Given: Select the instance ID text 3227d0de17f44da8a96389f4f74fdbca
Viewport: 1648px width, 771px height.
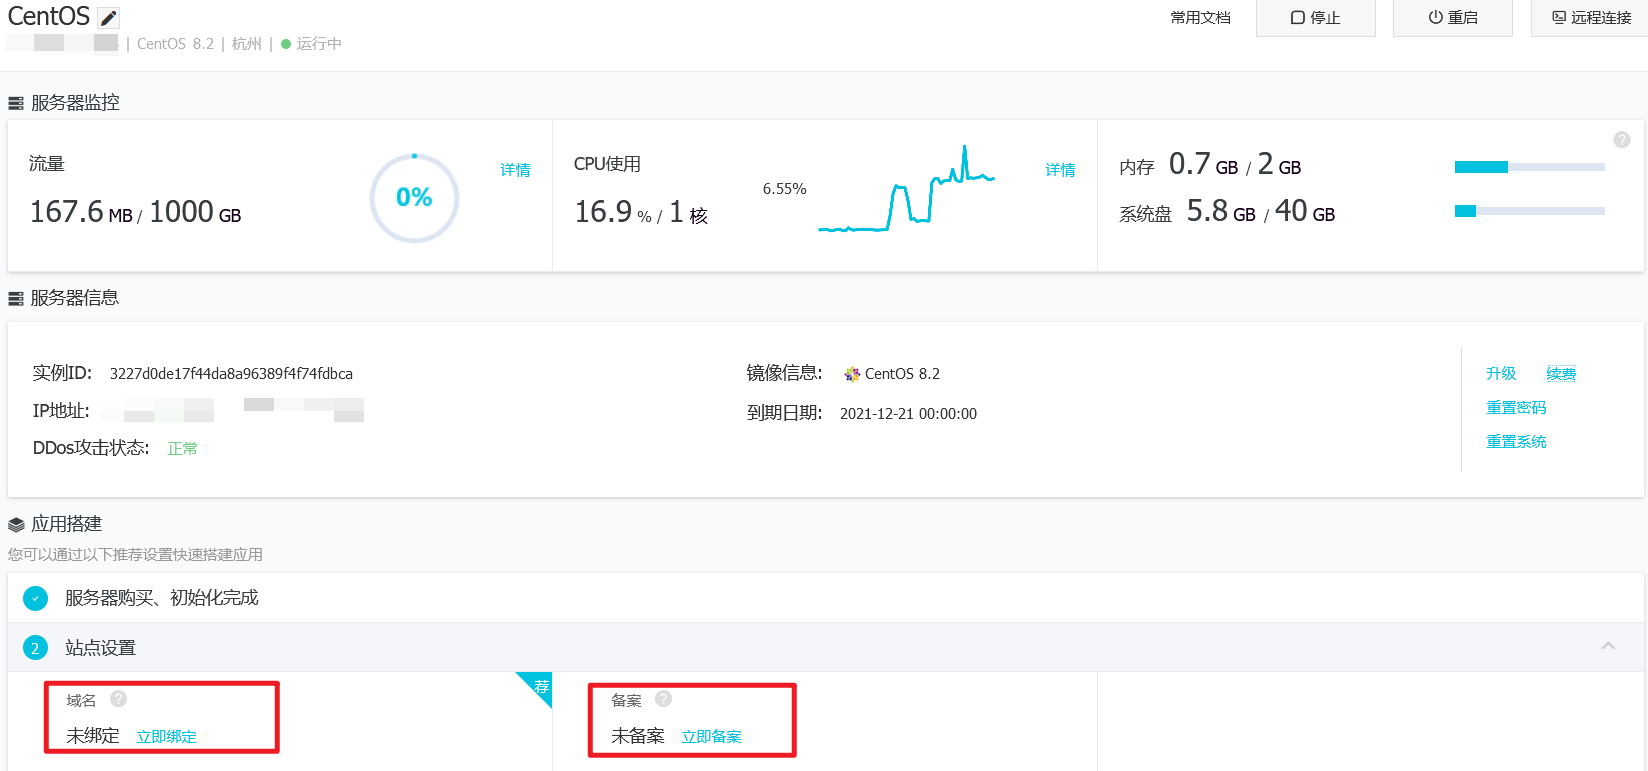Looking at the screenshot, I should (x=231, y=374).
